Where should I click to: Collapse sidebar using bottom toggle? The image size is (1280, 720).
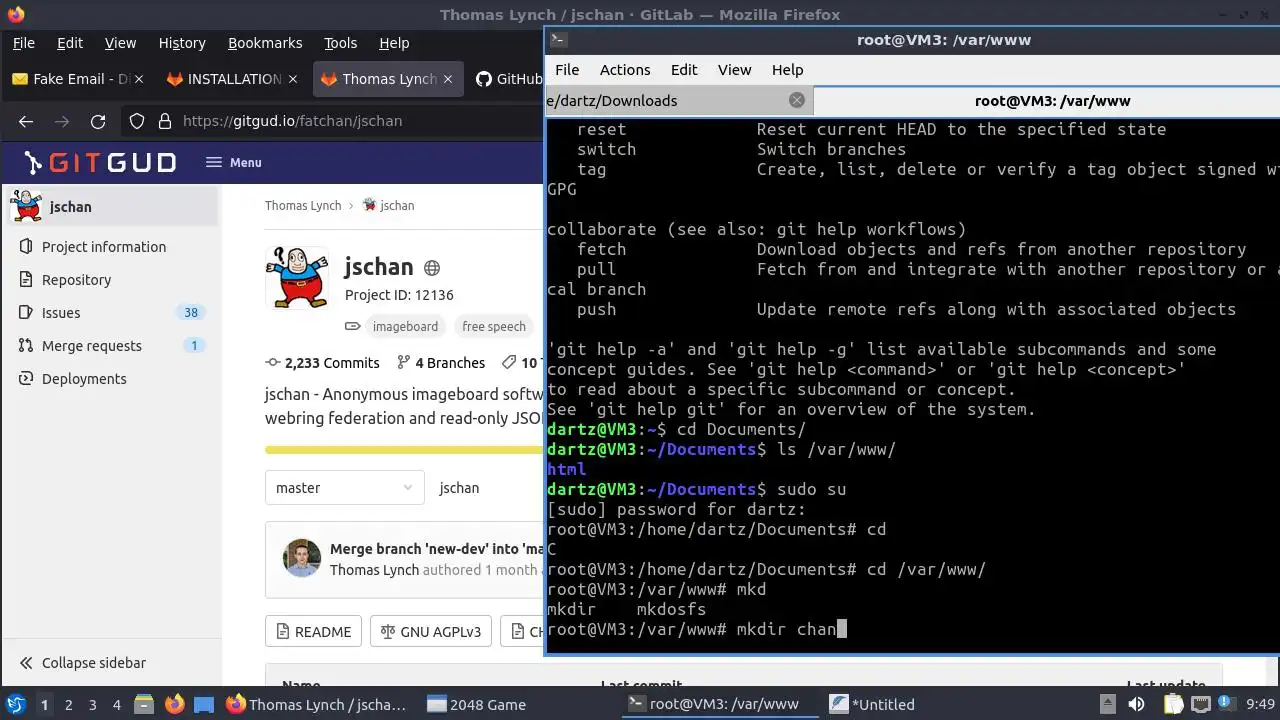click(83, 663)
